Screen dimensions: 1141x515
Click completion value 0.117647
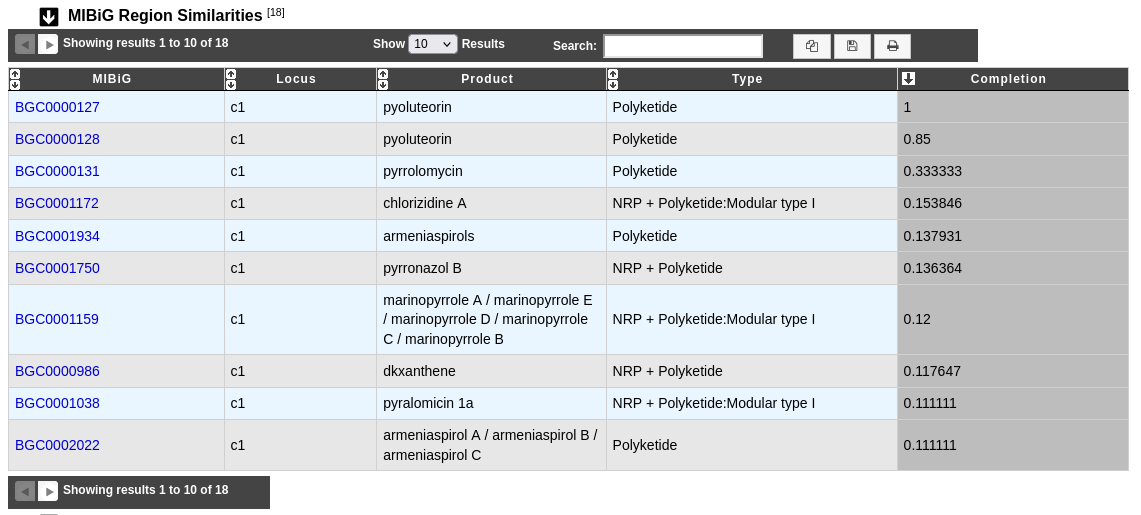click(932, 371)
